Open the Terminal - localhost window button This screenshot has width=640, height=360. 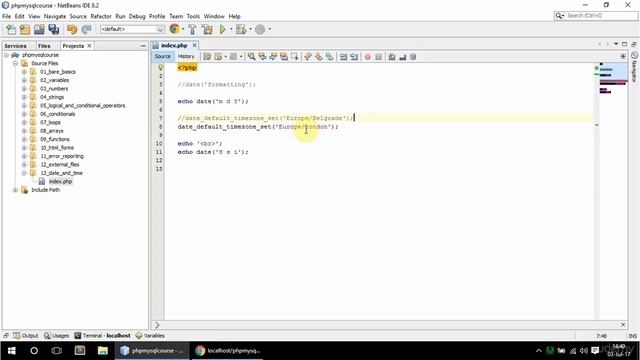coord(102,336)
